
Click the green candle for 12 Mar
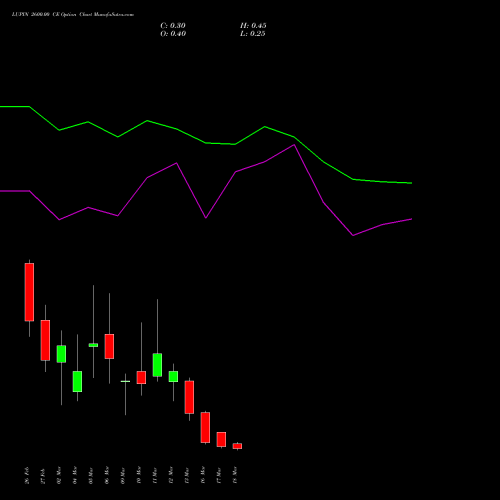(173, 376)
